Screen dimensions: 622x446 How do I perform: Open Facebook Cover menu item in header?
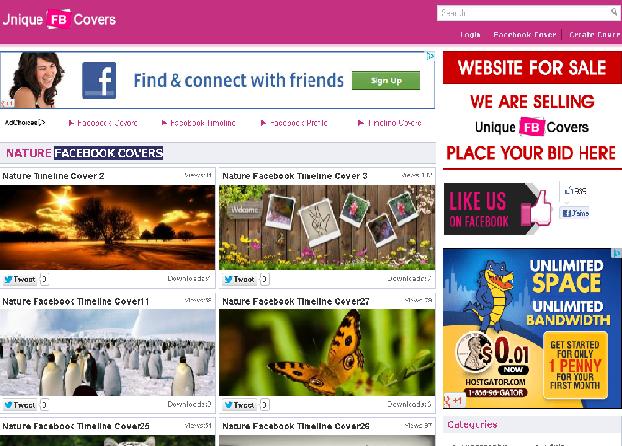click(525, 35)
